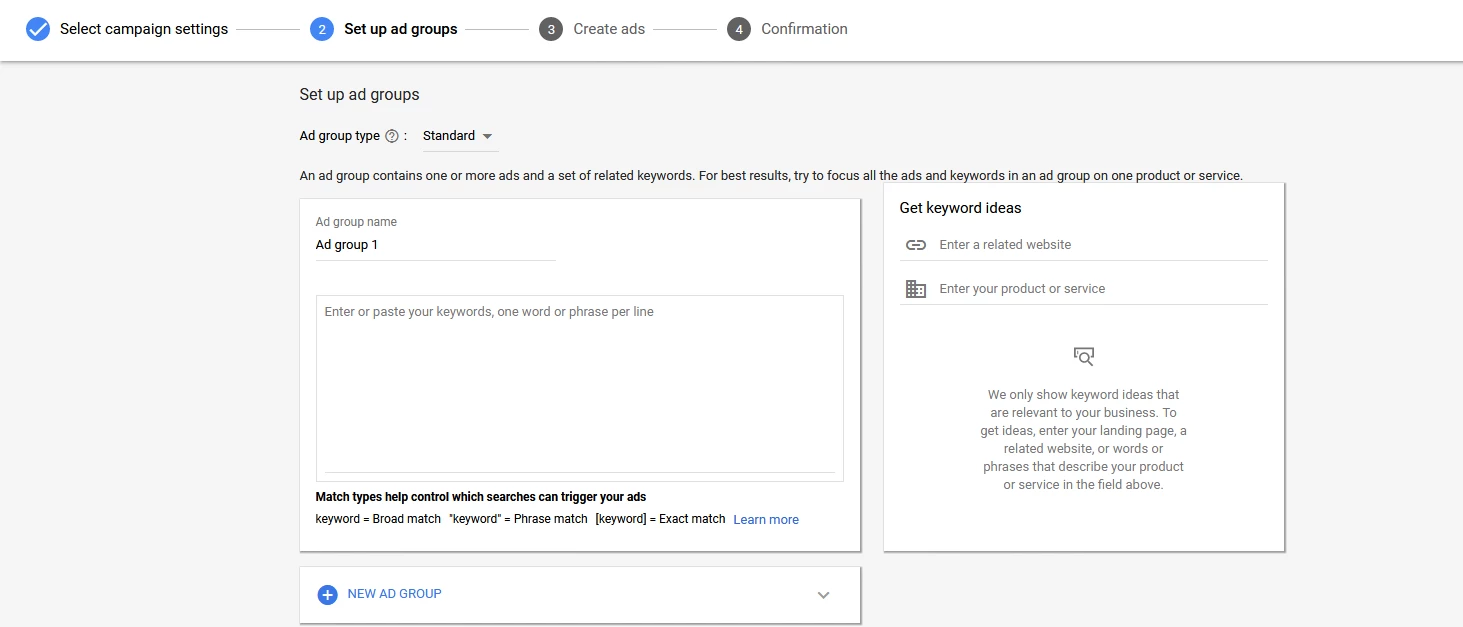Click the blue plus icon for new ad group

[x=327, y=595]
